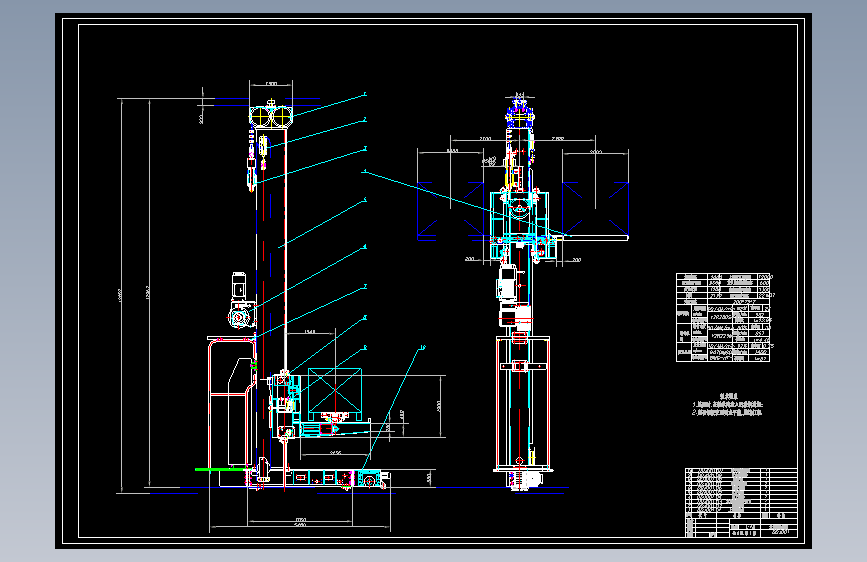Click callout number 2 in the left view

365,119
